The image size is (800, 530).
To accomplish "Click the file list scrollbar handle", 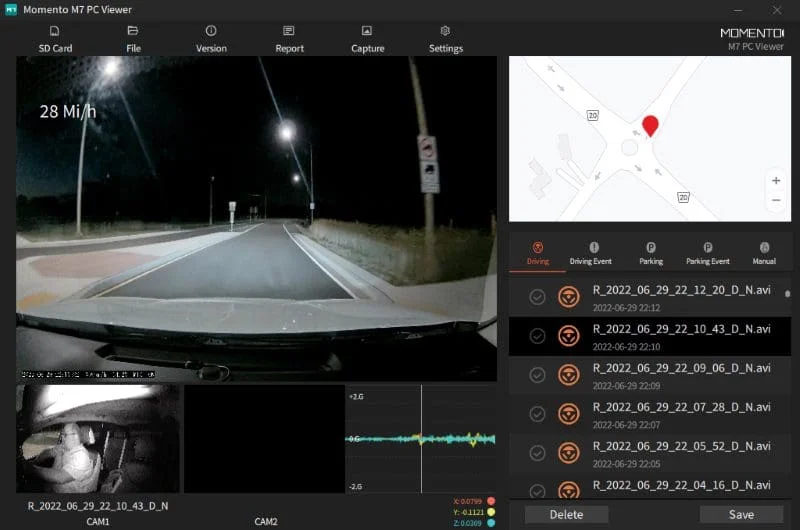I will coord(787,294).
